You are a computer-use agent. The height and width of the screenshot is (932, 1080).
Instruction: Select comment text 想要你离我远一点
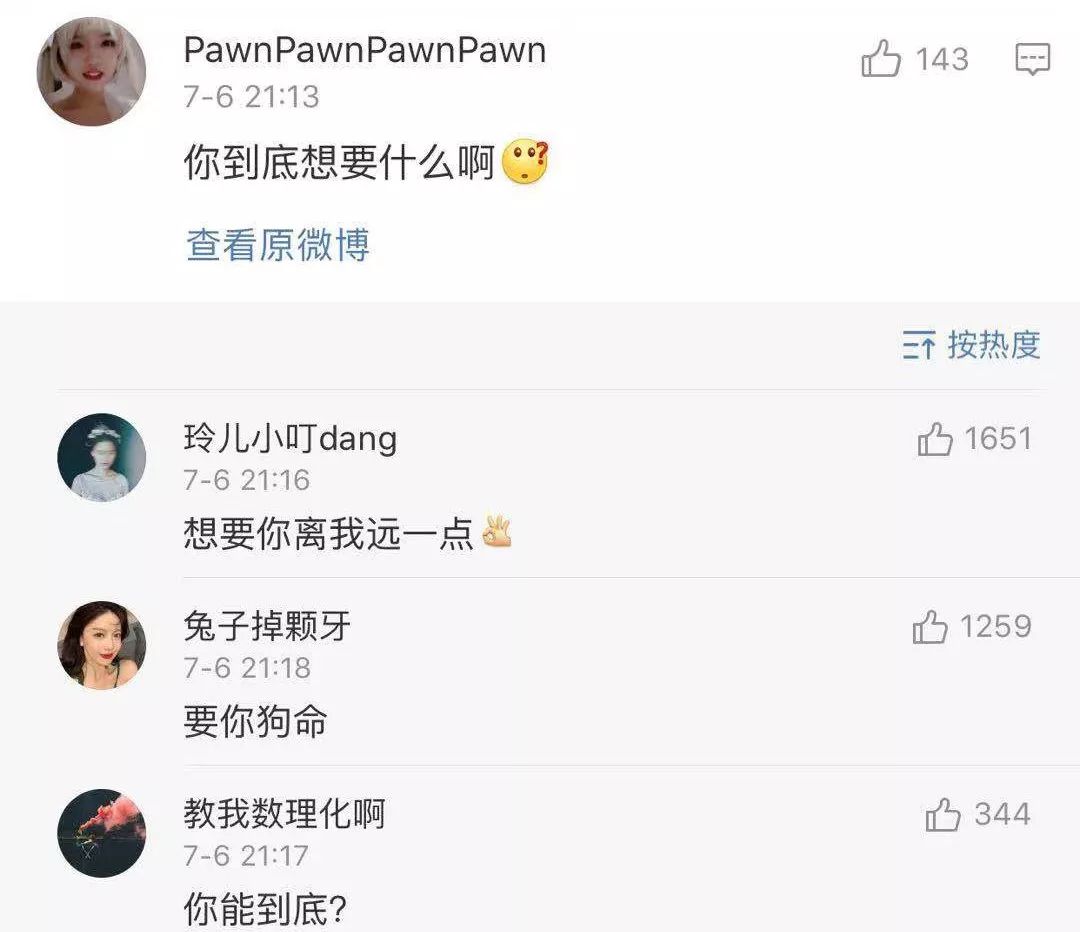(329, 534)
